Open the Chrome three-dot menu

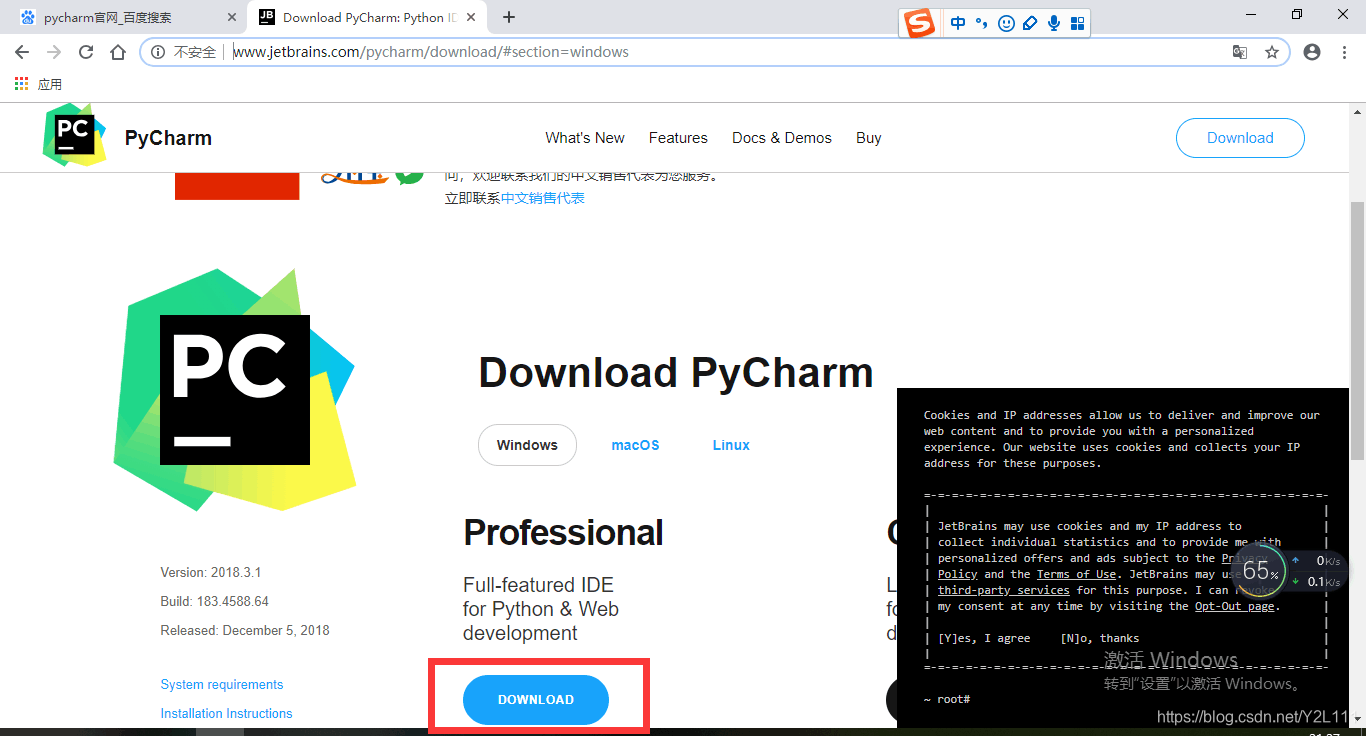(1344, 52)
